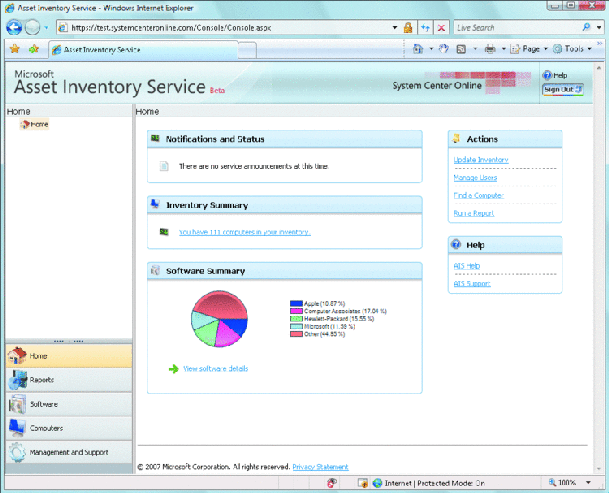Click the navigation pane splitter grip dots

point(69,341)
